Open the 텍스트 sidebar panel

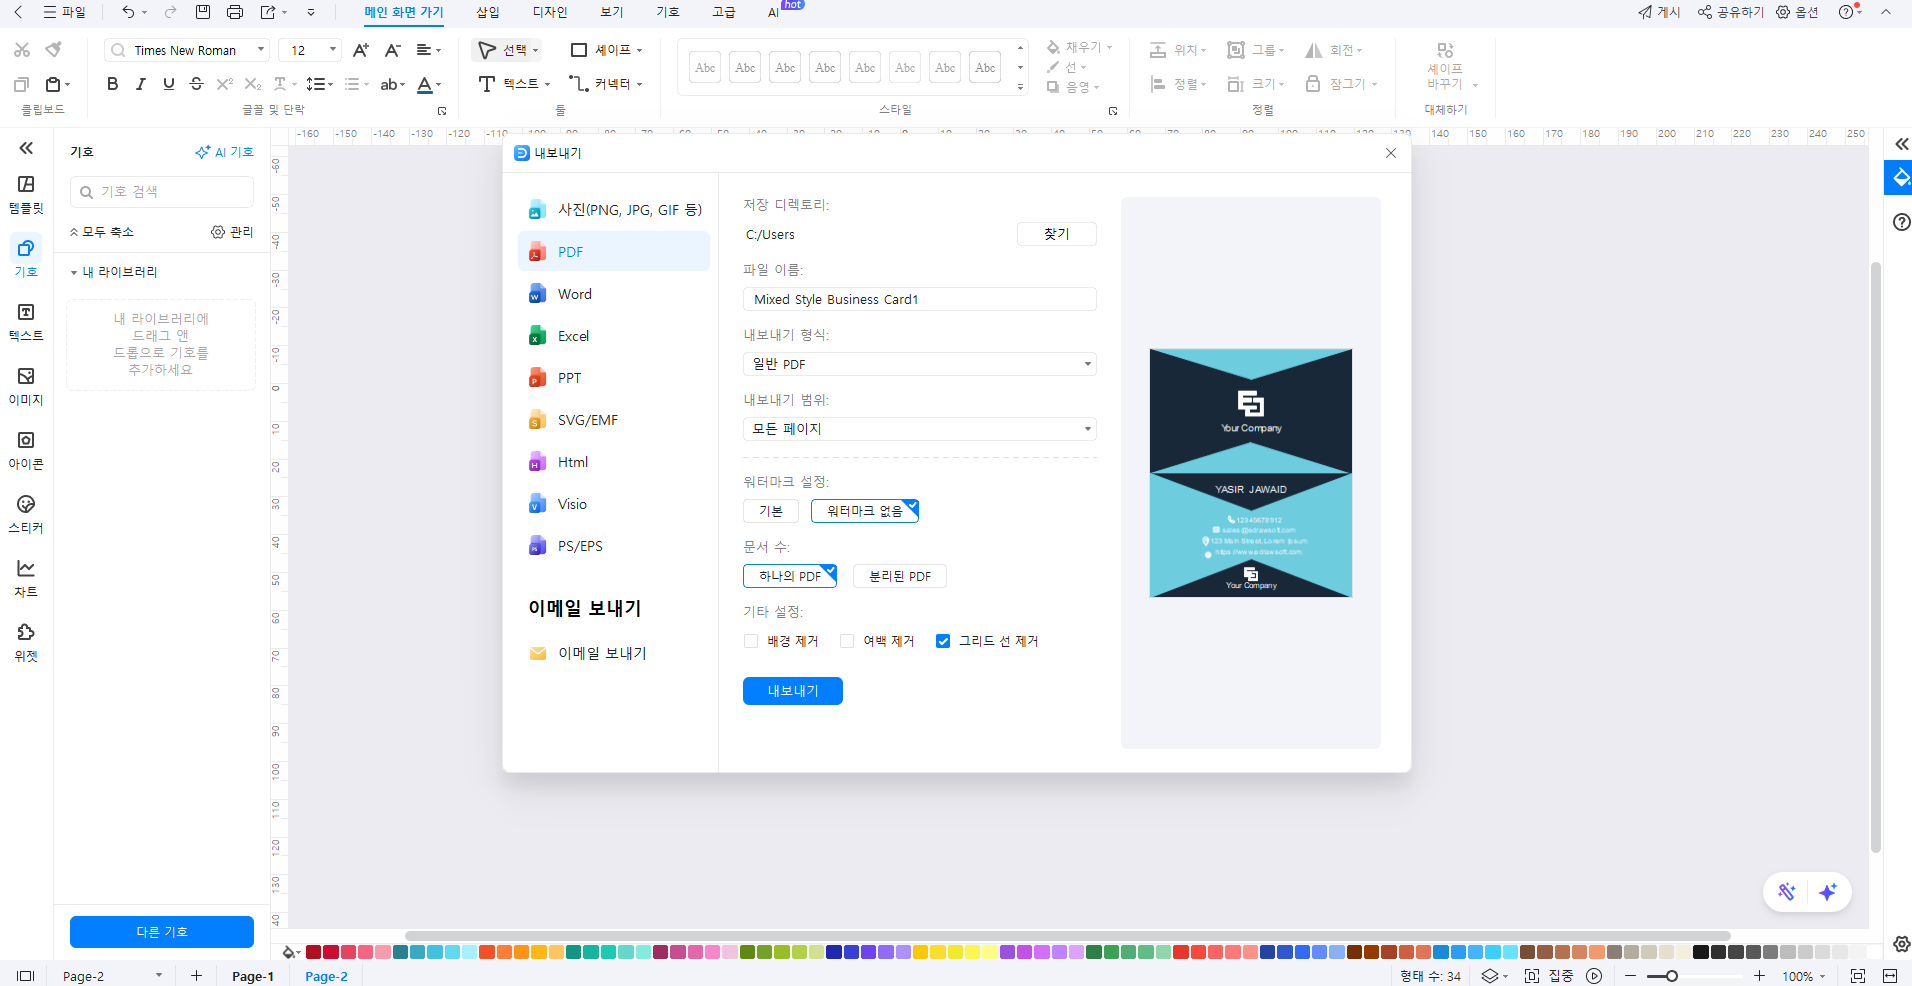click(x=26, y=322)
